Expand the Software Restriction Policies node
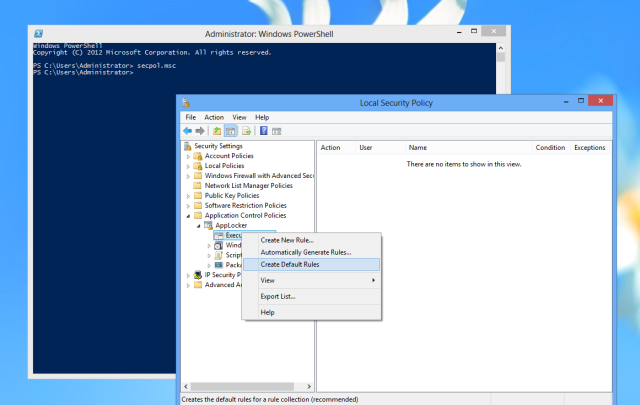The height and width of the screenshot is (405, 640). [188, 206]
